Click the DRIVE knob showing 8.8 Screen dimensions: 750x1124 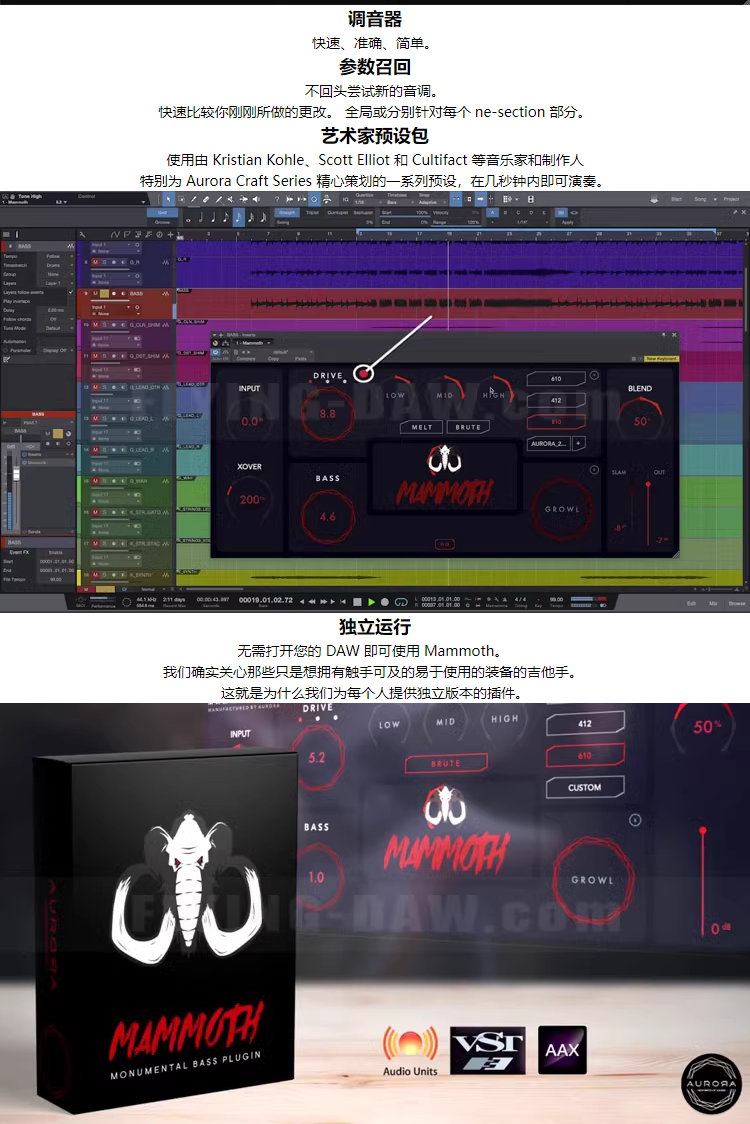328,414
